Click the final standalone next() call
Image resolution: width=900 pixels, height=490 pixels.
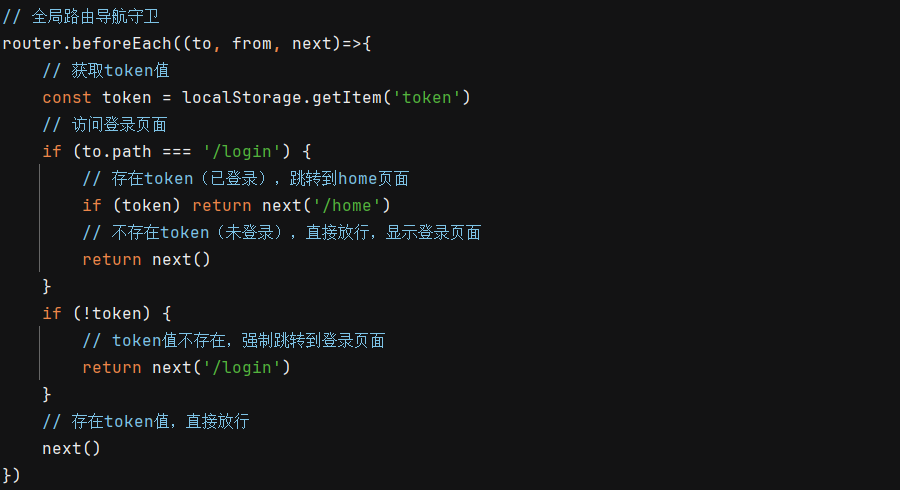[x=71, y=448]
